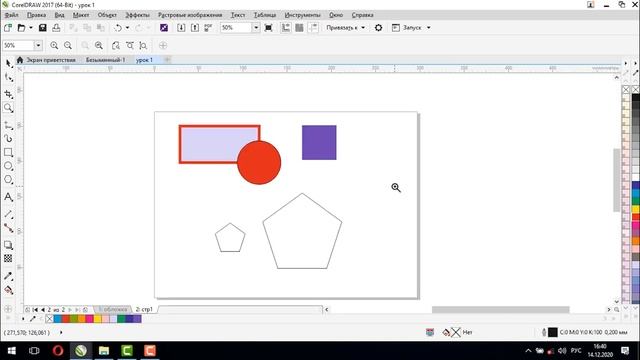Zoom to all objects
640x360 pixels.
click(99, 45)
